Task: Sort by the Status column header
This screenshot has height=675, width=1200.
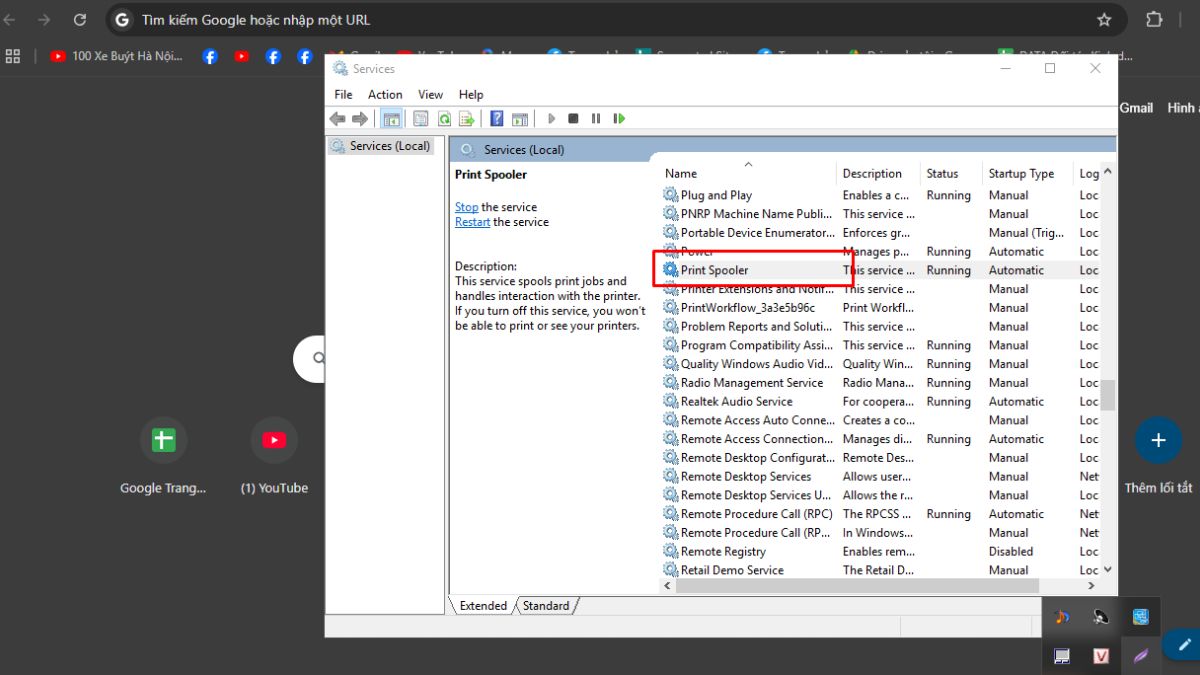Action: (x=951, y=173)
